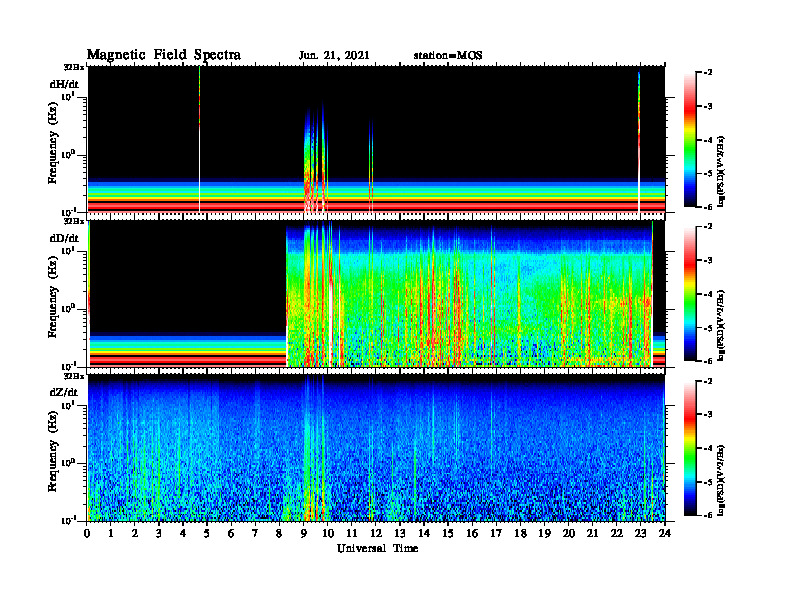The image size is (792, 612).
Task: Click the "dH/dt" panel label
Action: tap(64, 84)
